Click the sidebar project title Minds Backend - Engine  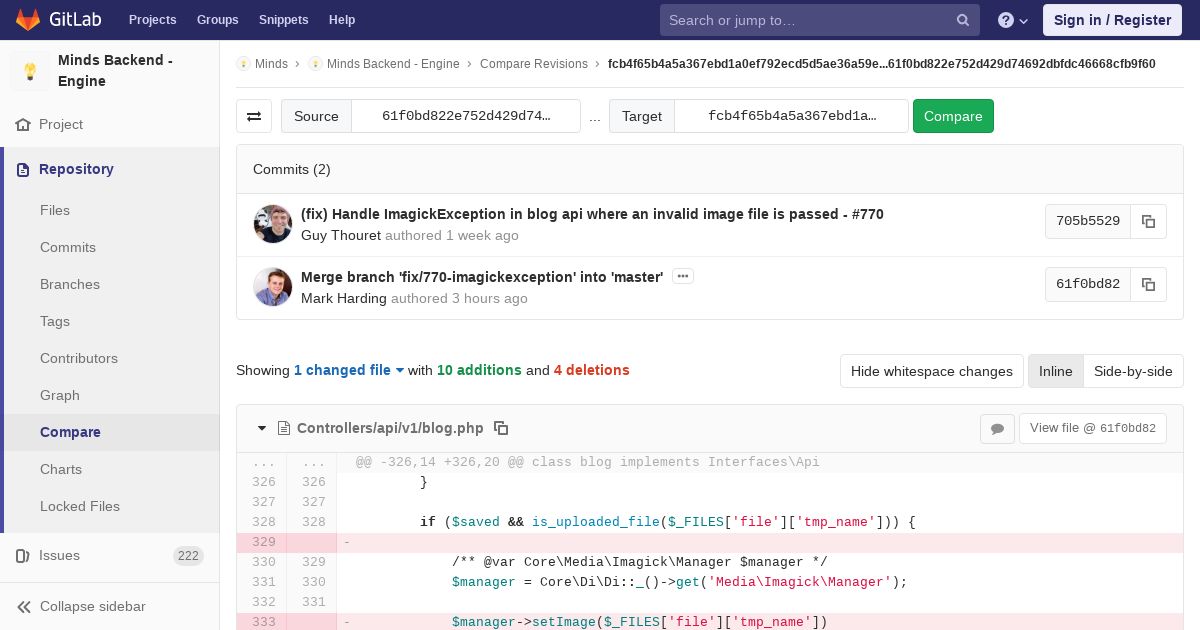click(x=115, y=71)
